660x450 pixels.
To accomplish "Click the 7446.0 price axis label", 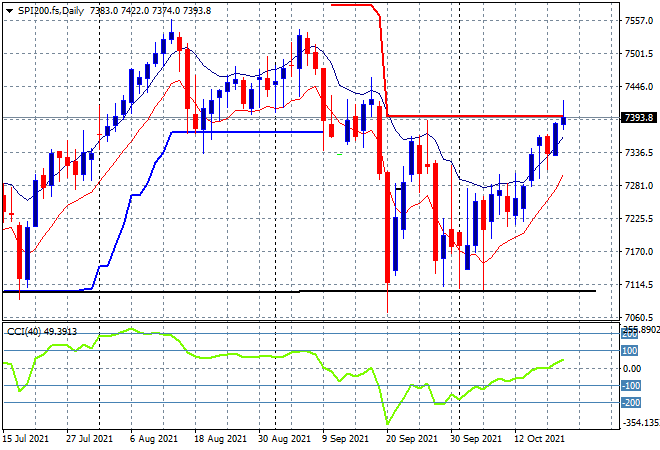I will [639, 87].
